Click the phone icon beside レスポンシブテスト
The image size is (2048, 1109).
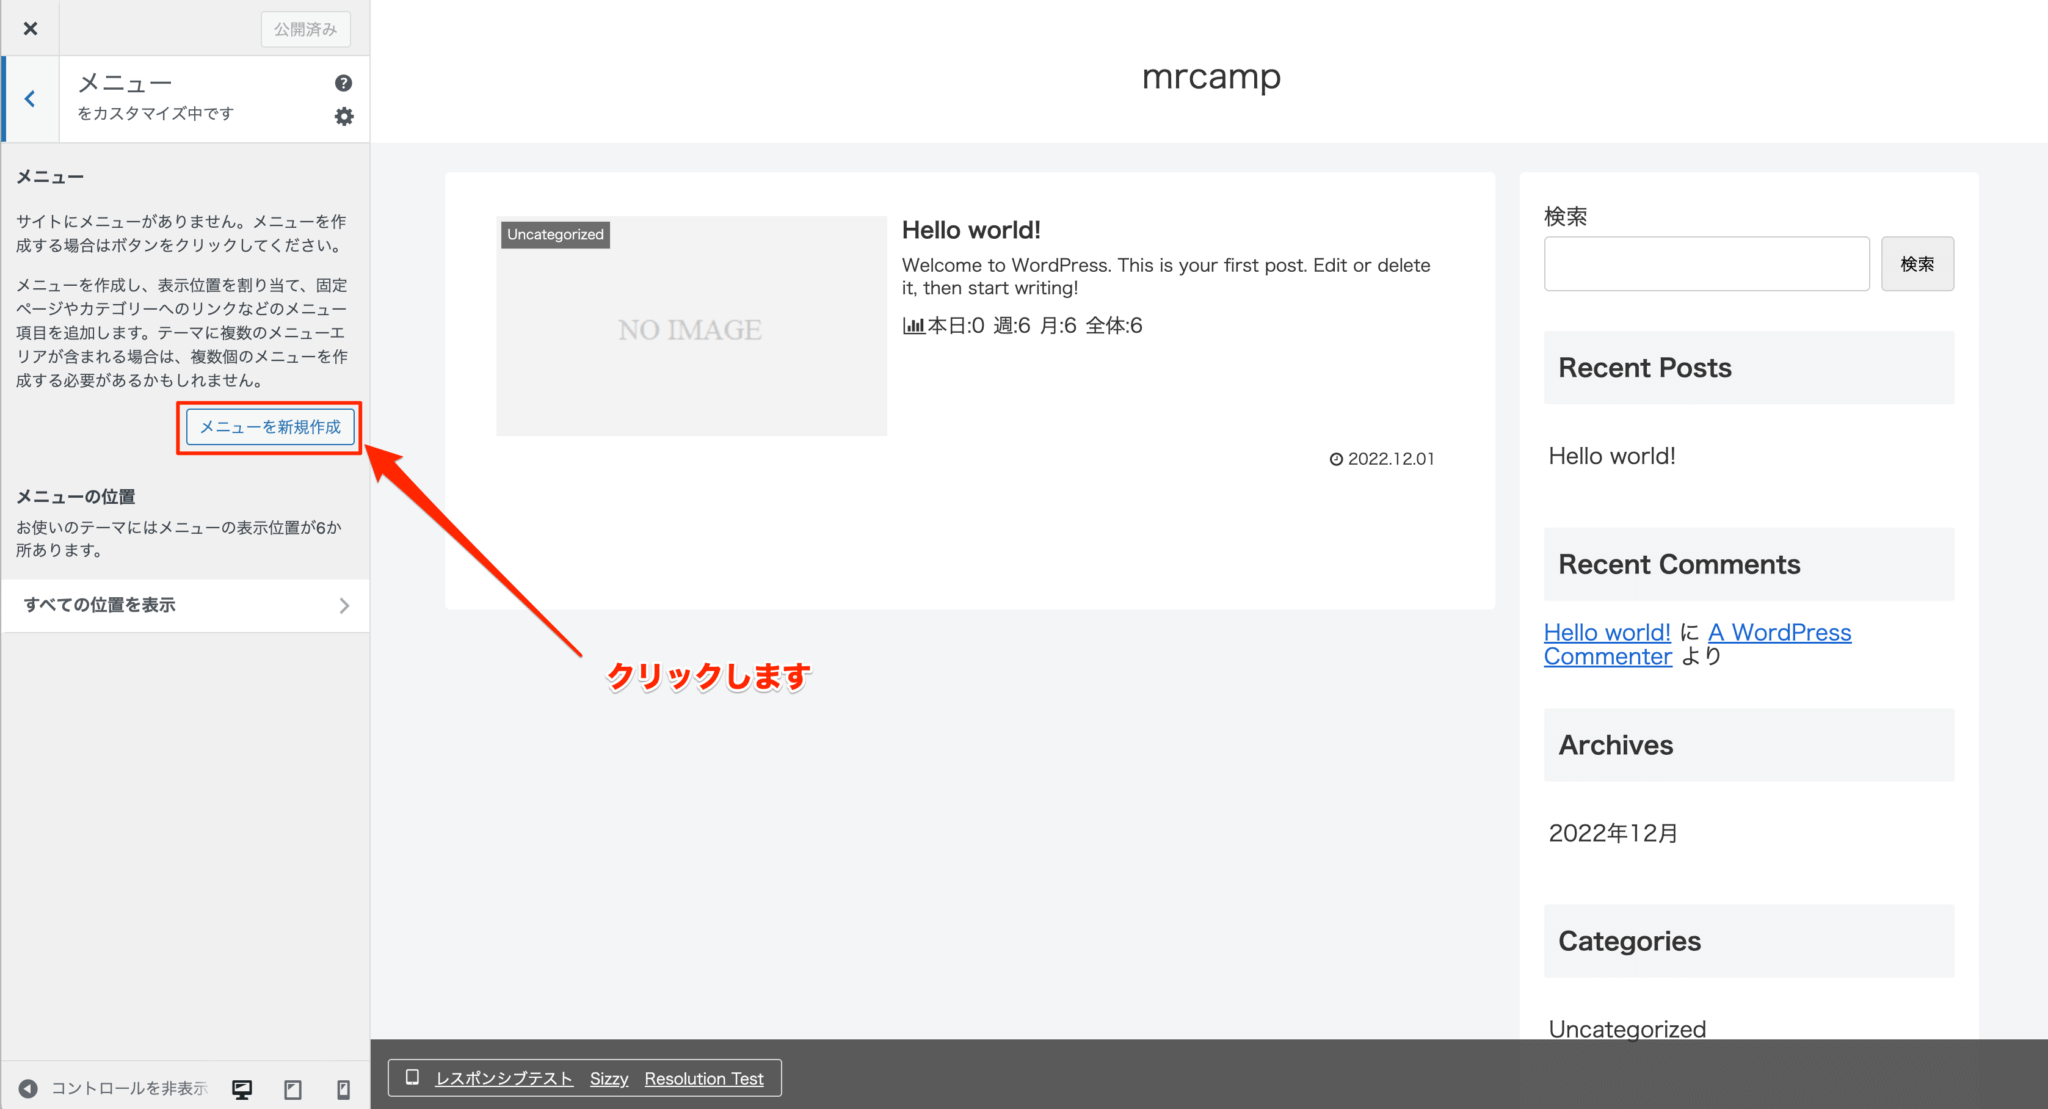click(x=411, y=1077)
